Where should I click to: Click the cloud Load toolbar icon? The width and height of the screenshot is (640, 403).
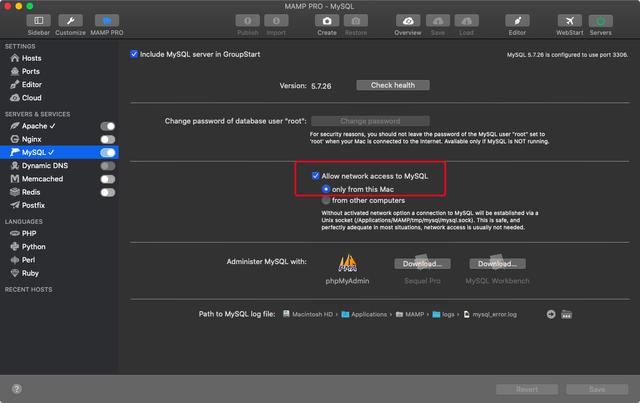[x=467, y=20]
